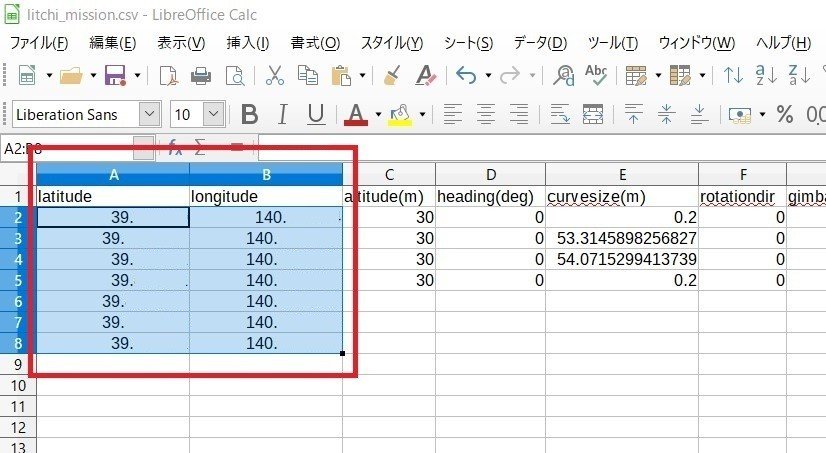Align cell content to top
This screenshot has width=826, height=453.
(x=634, y=114)
